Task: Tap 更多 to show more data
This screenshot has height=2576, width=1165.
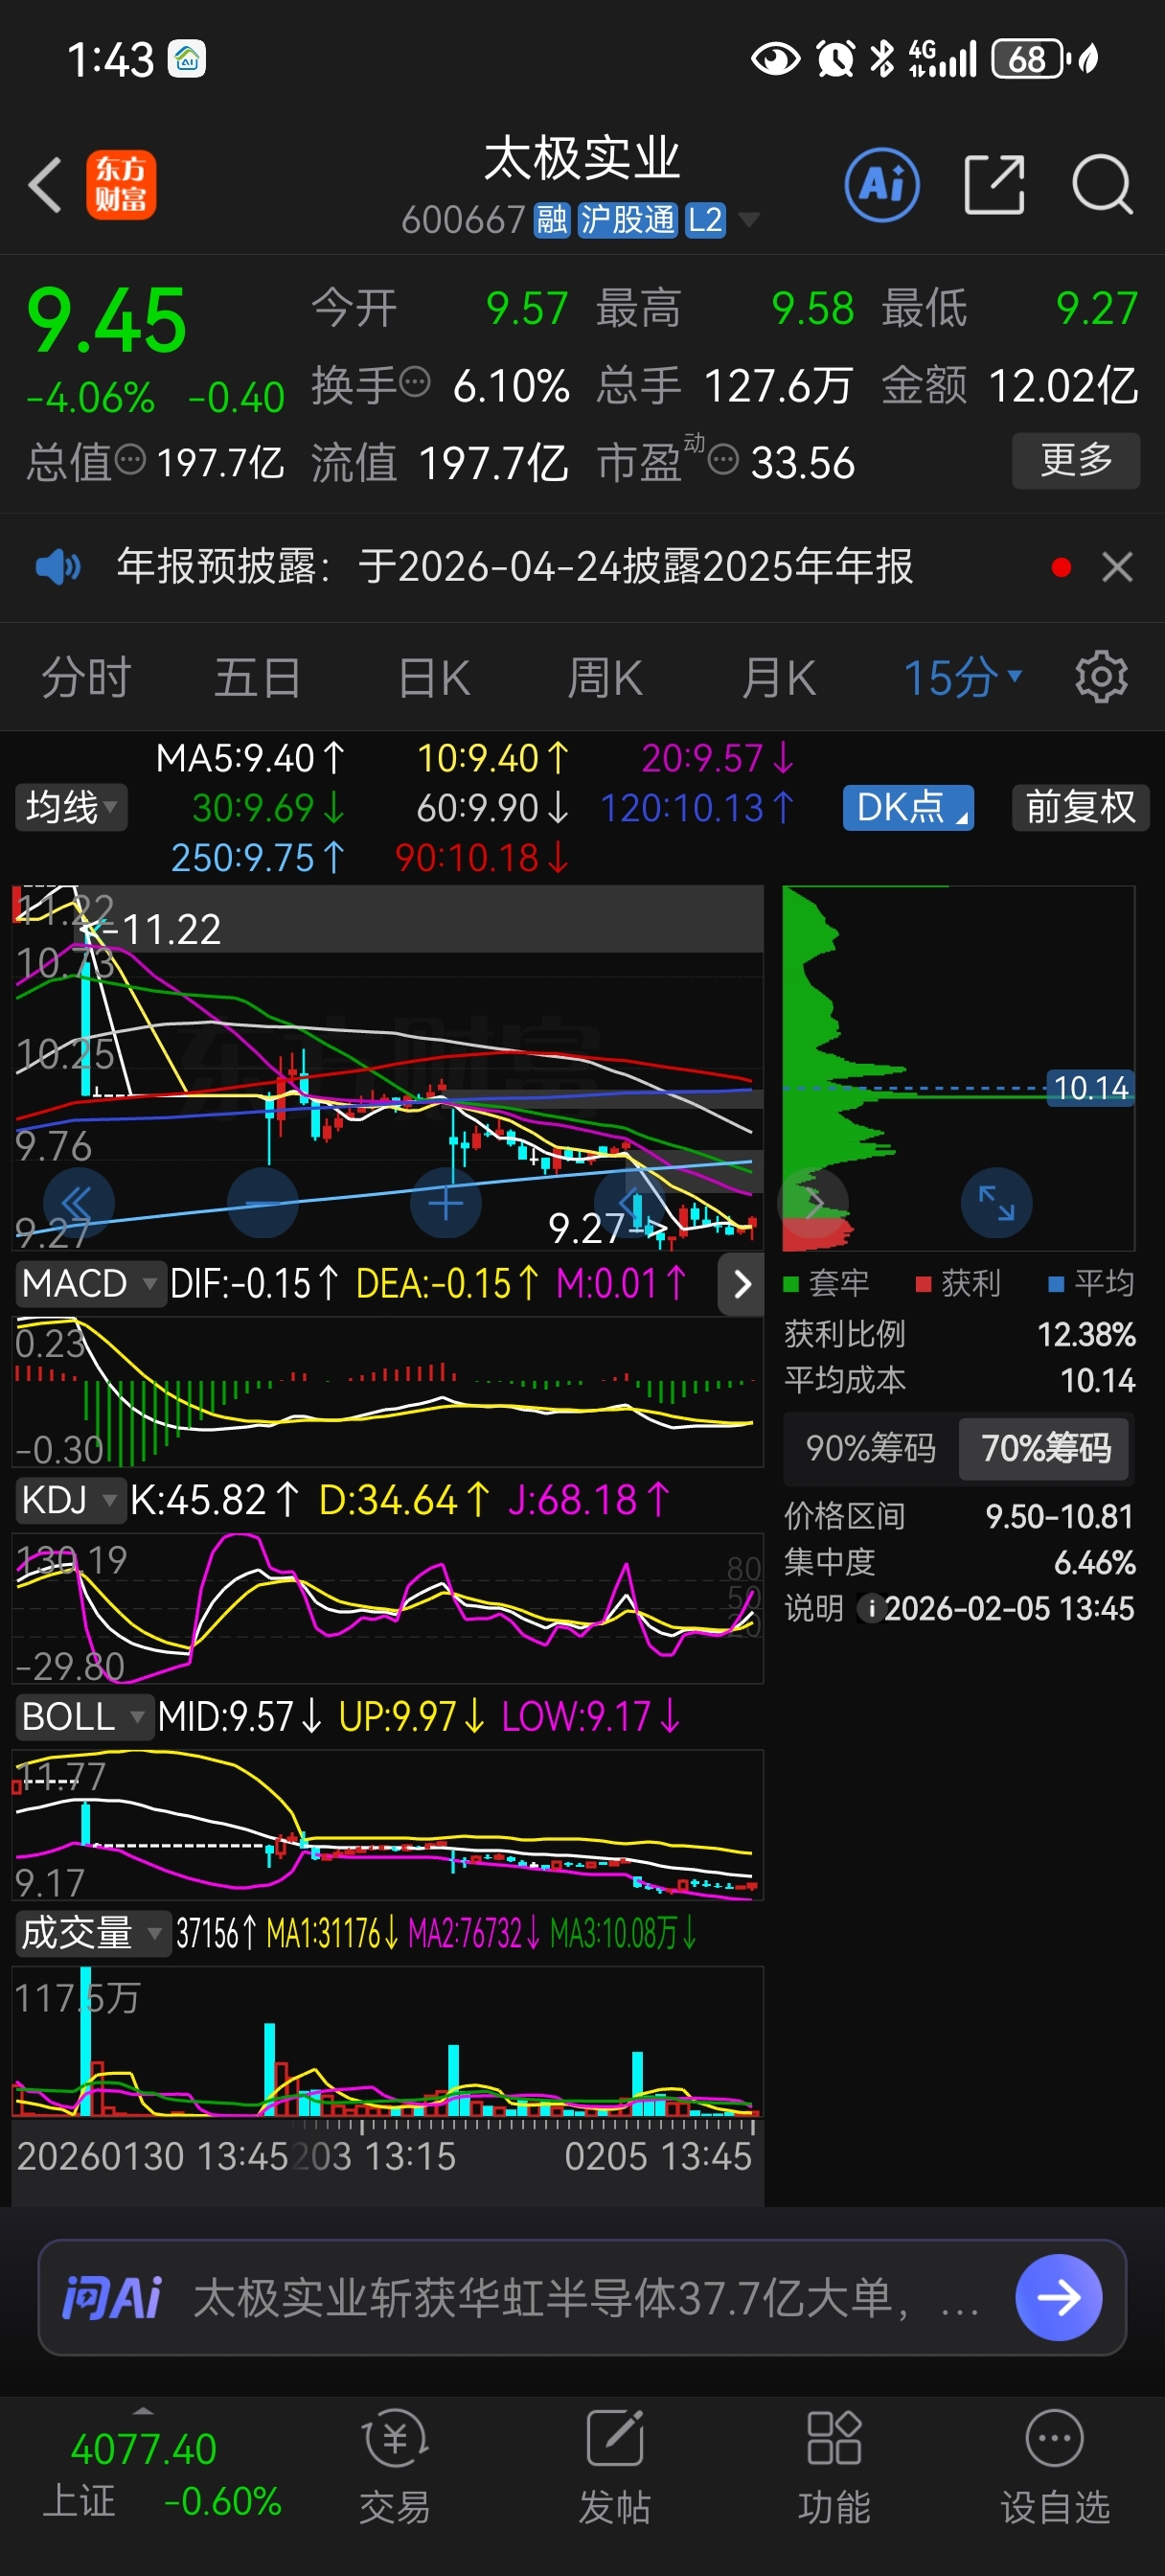Action: click(x=1076, y=460)
